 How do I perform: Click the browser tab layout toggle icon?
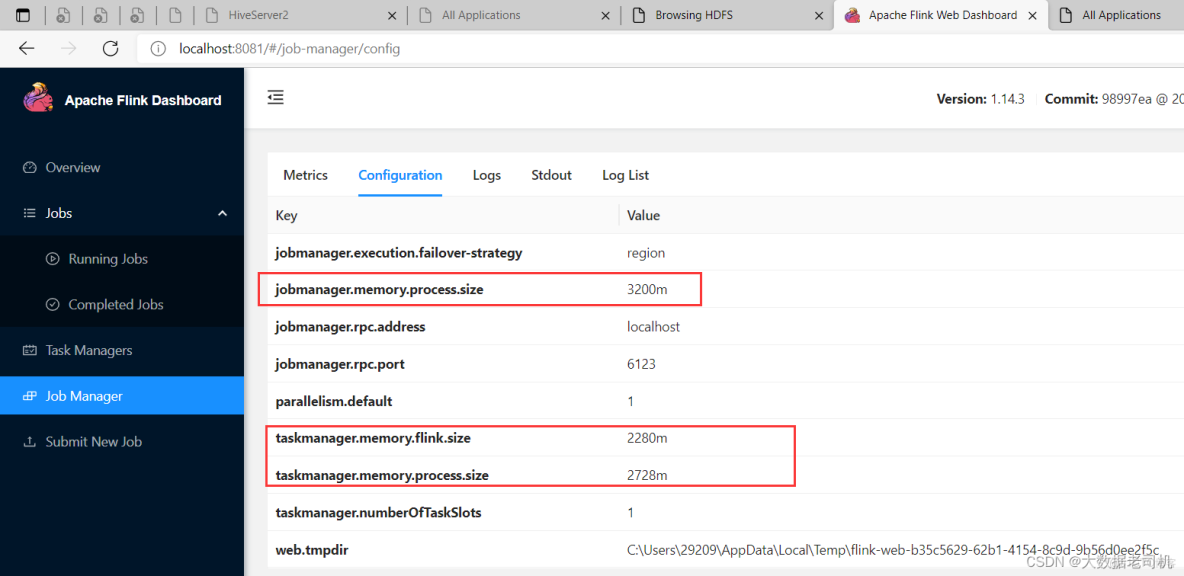22,14
